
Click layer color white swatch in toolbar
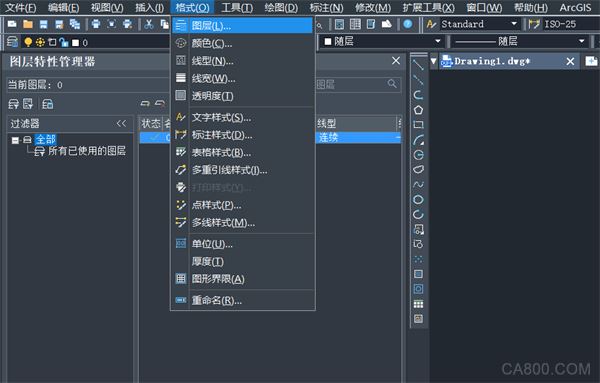[x=75, y=42]
